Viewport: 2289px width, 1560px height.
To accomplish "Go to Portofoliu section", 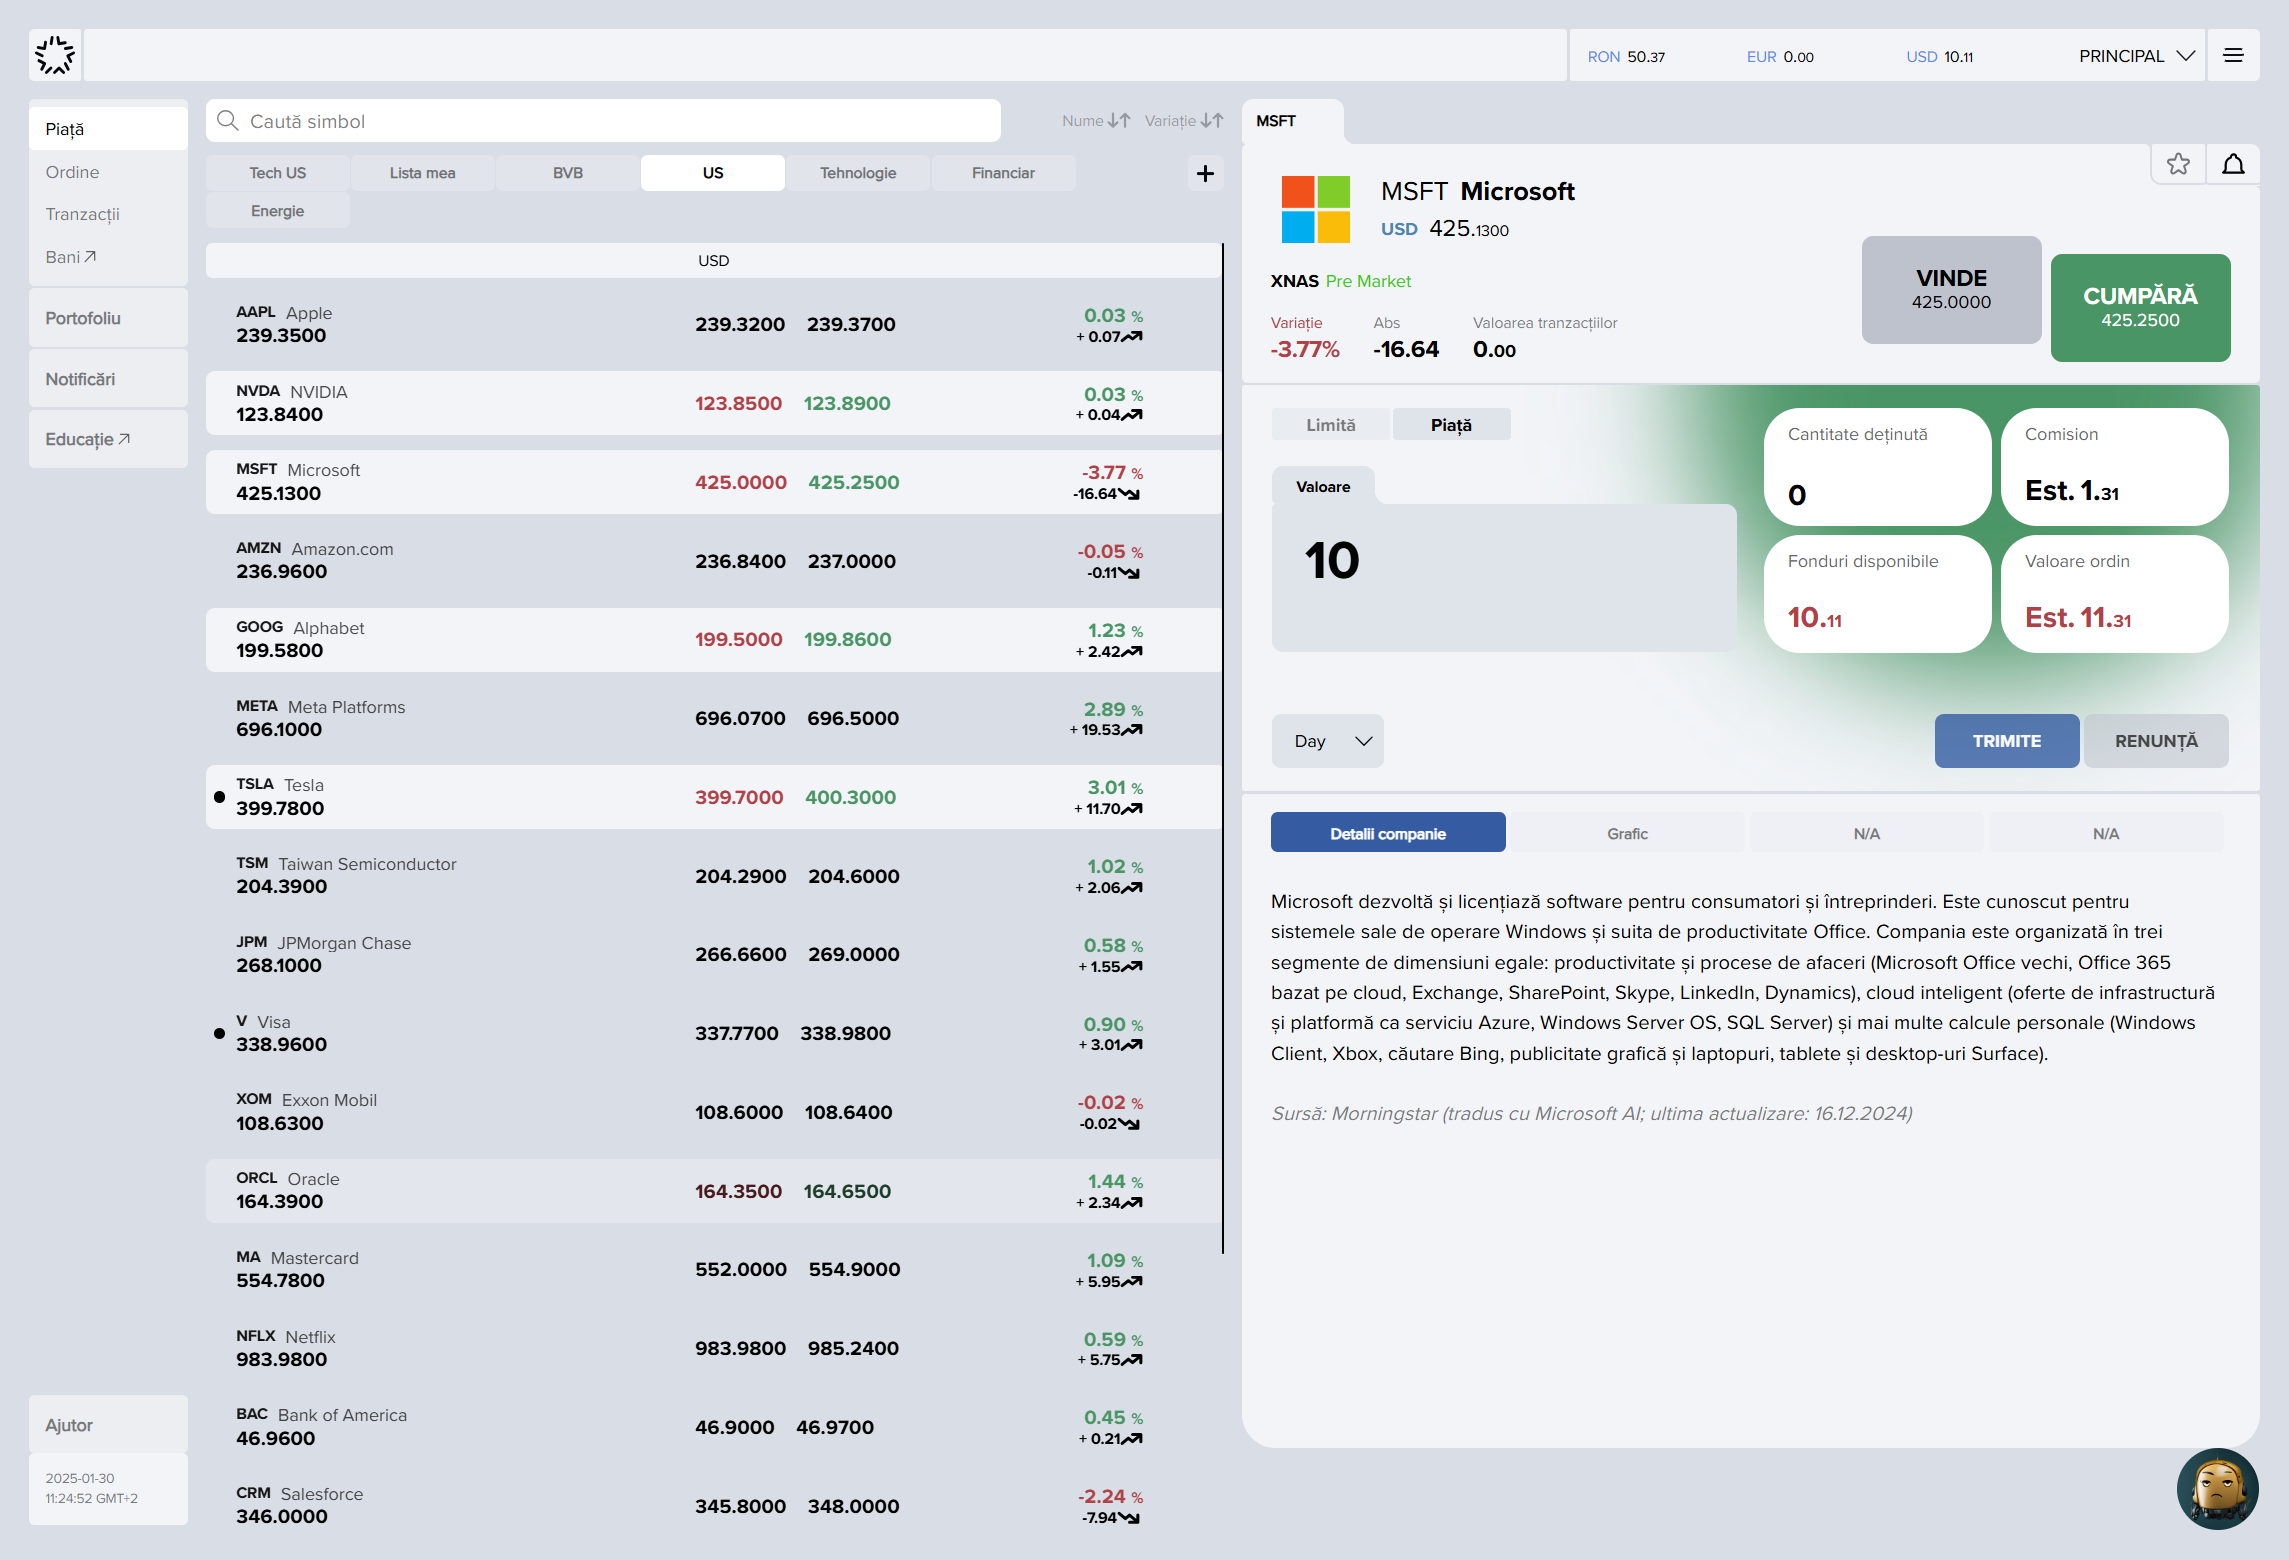I will pos(108,318).
